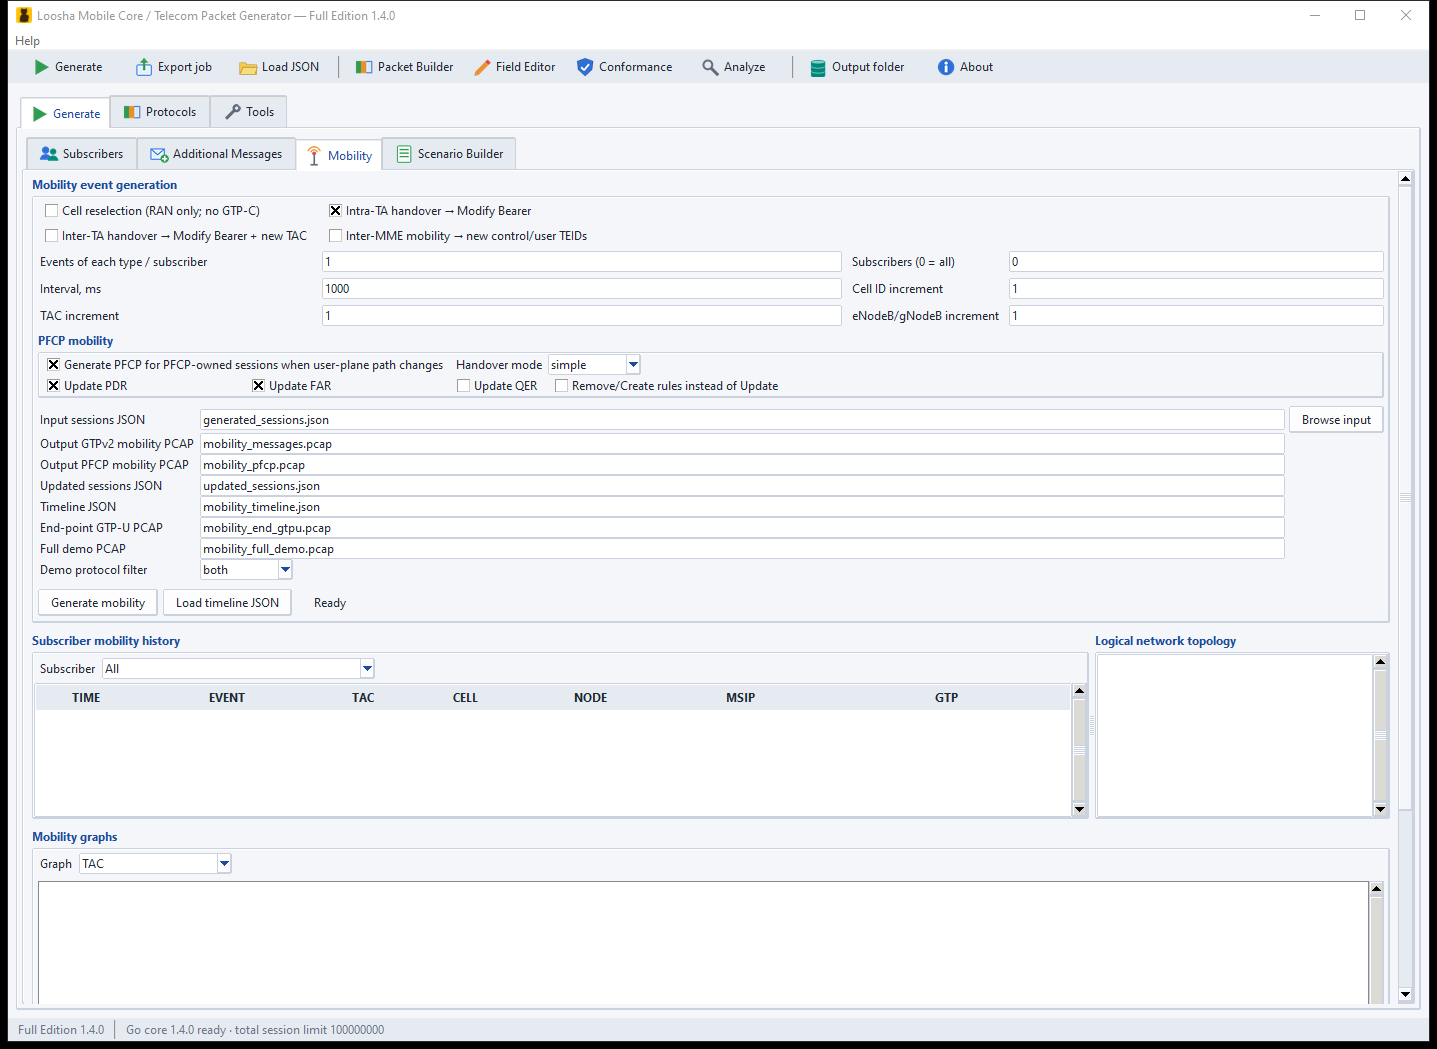Uncheck Intra-TA handover Modify Bearer

pos(335,211)
